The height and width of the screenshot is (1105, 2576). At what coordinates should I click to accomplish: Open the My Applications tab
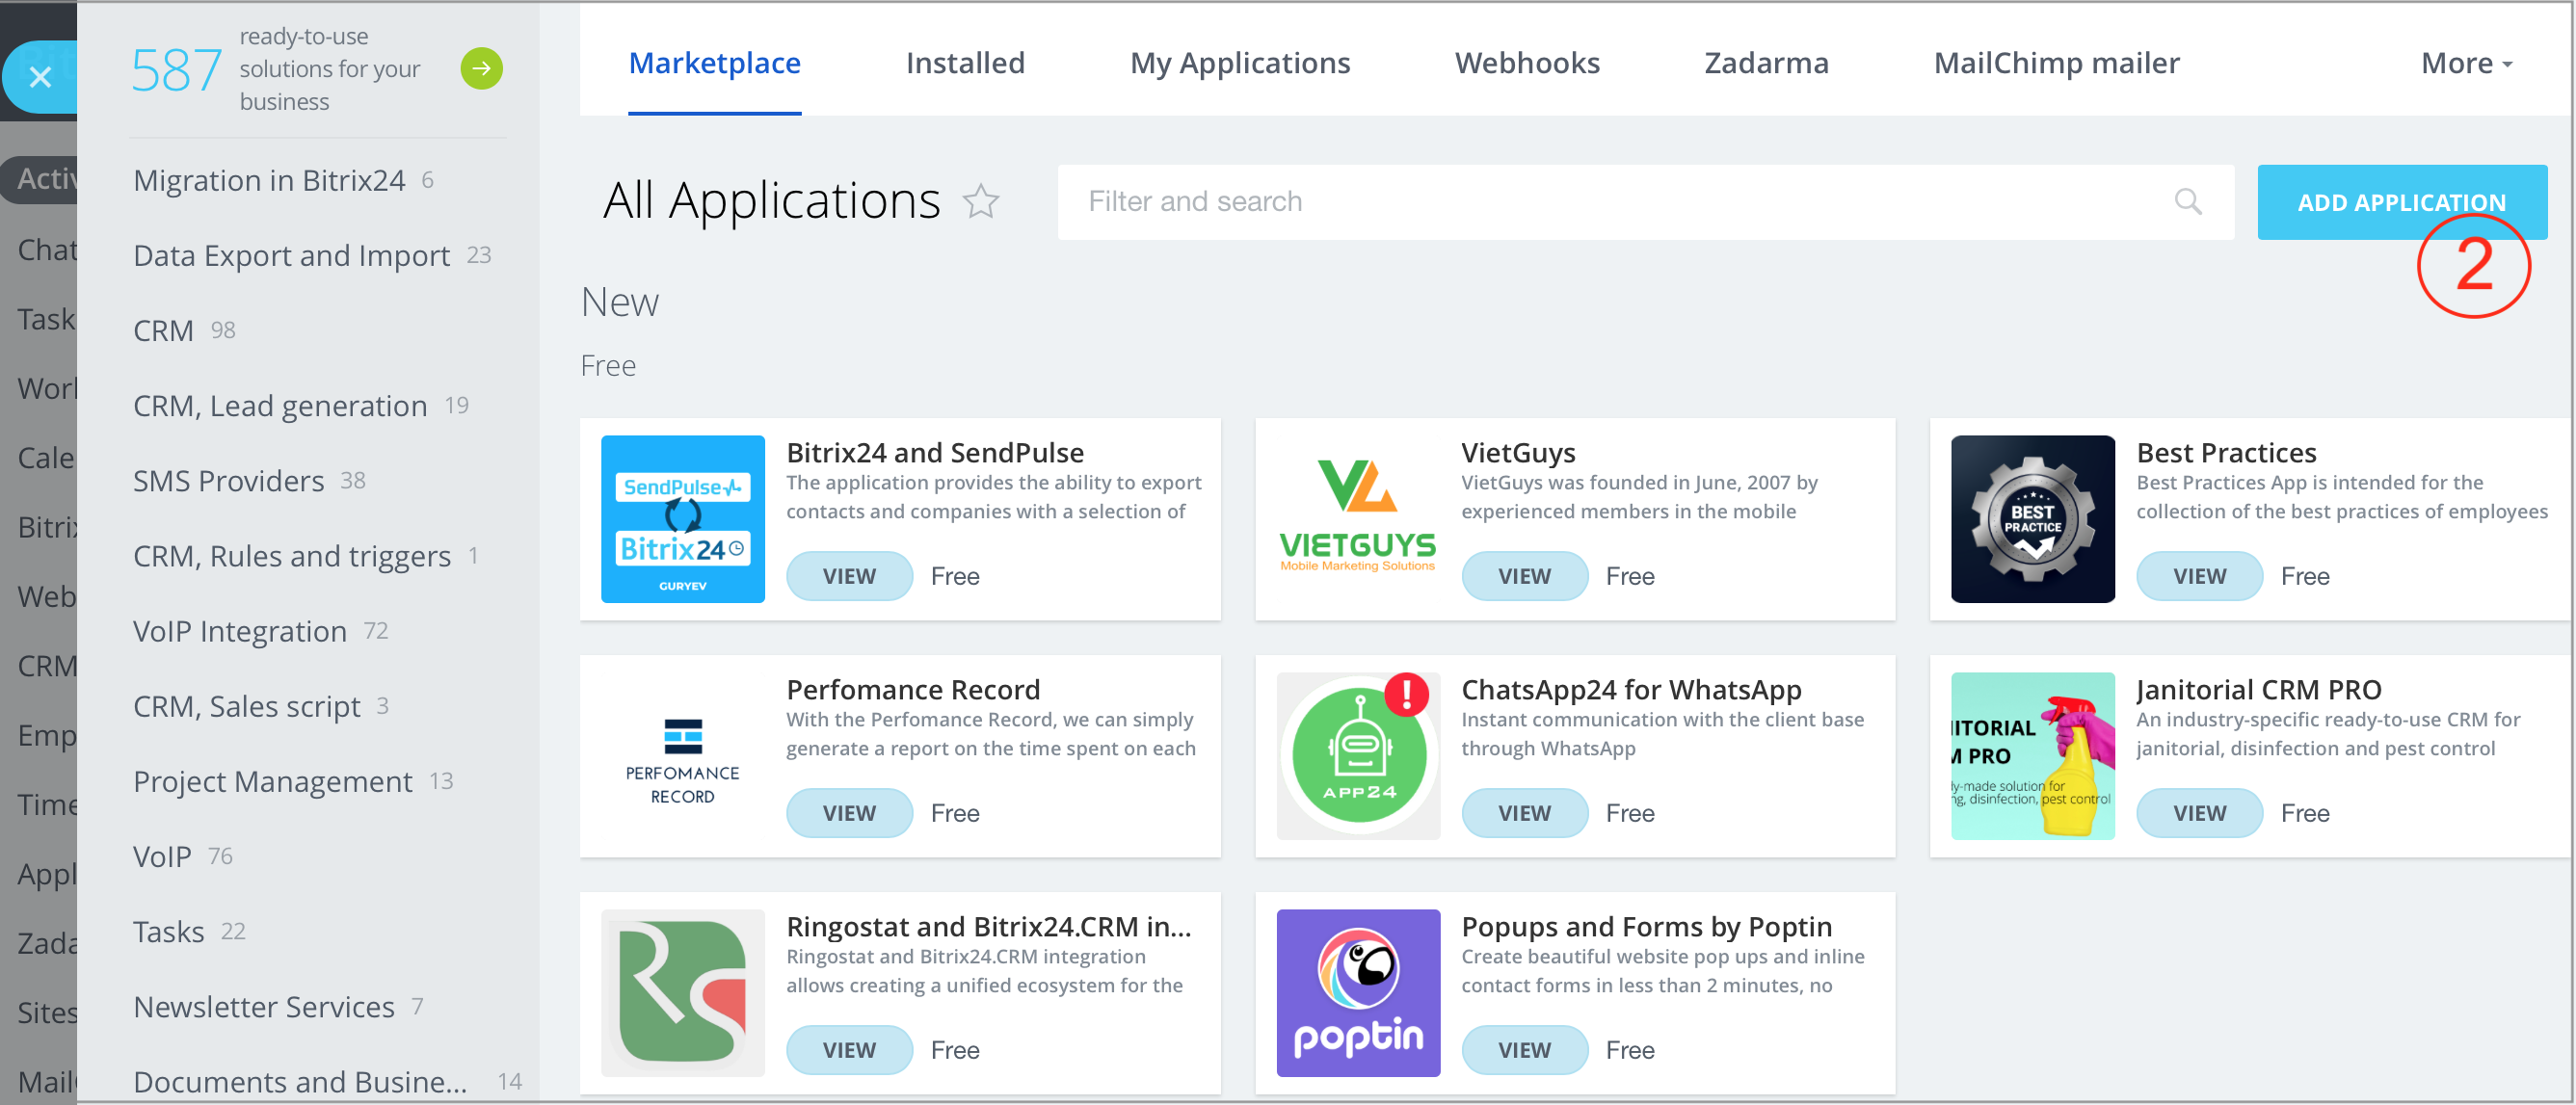point(1240,63)
